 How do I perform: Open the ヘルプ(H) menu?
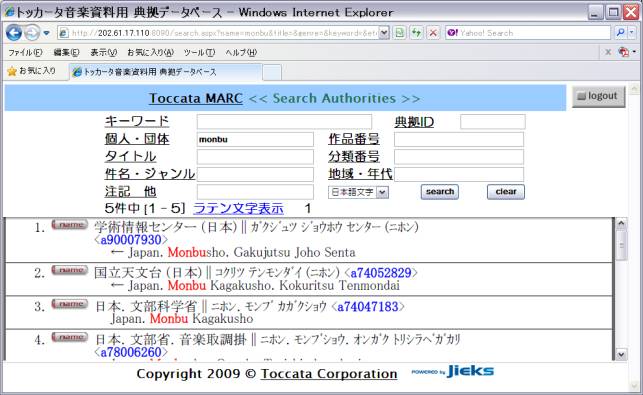[x=241, y=53]
